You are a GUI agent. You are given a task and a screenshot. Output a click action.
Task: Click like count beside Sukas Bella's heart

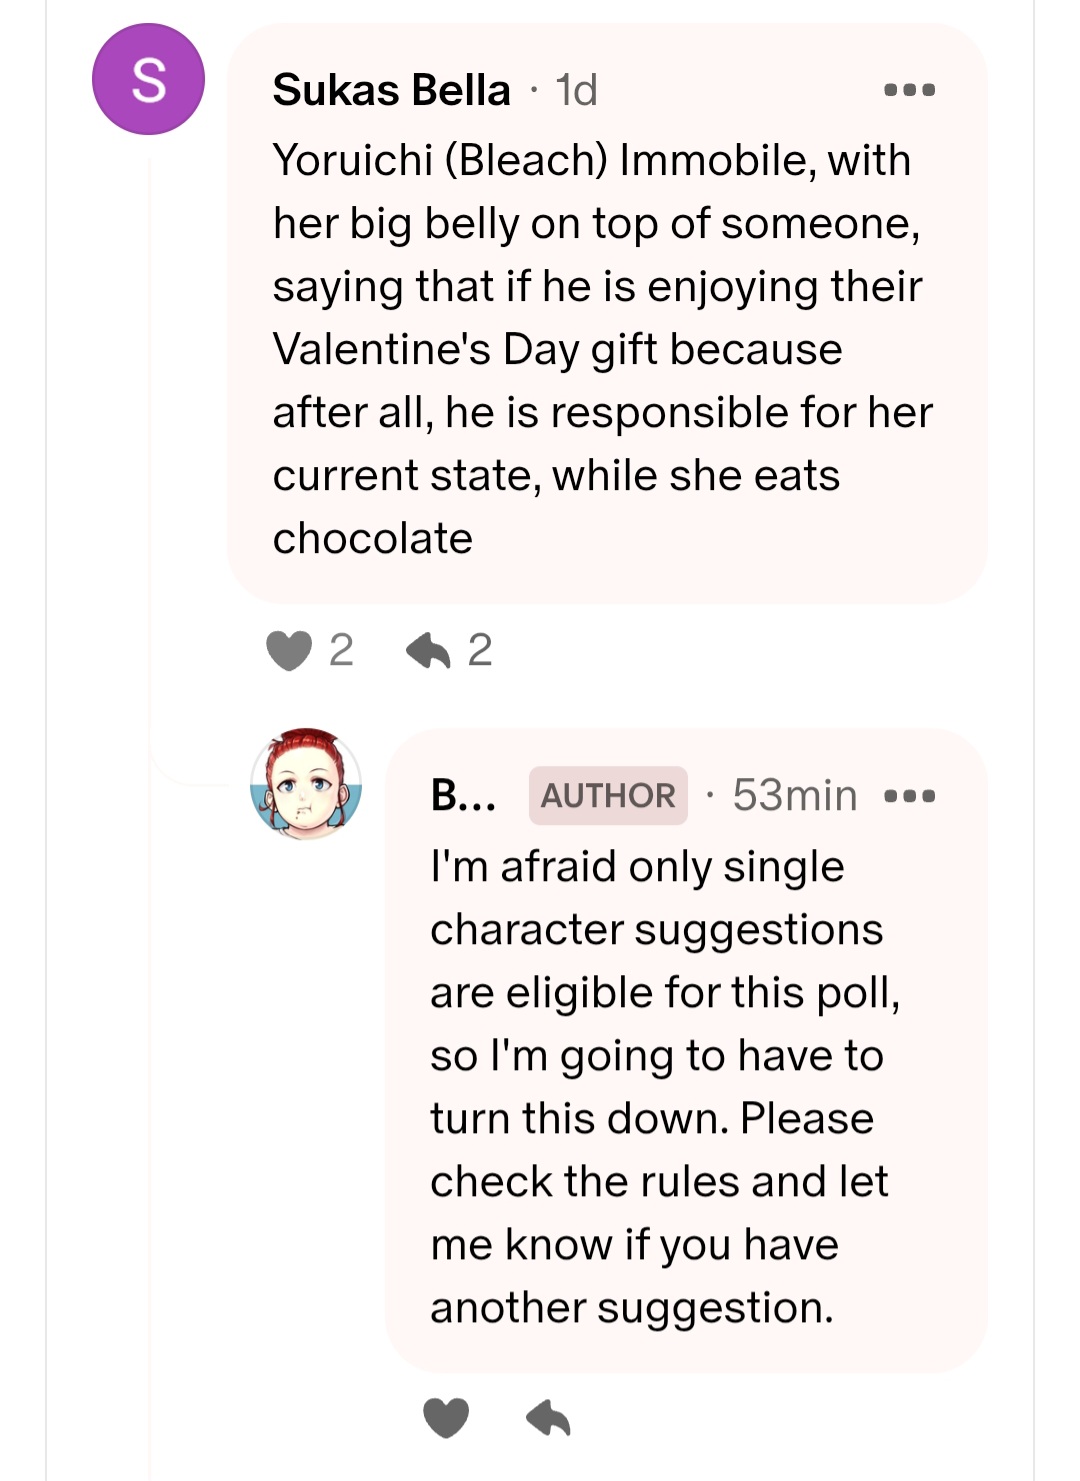(x=341, y=651)
